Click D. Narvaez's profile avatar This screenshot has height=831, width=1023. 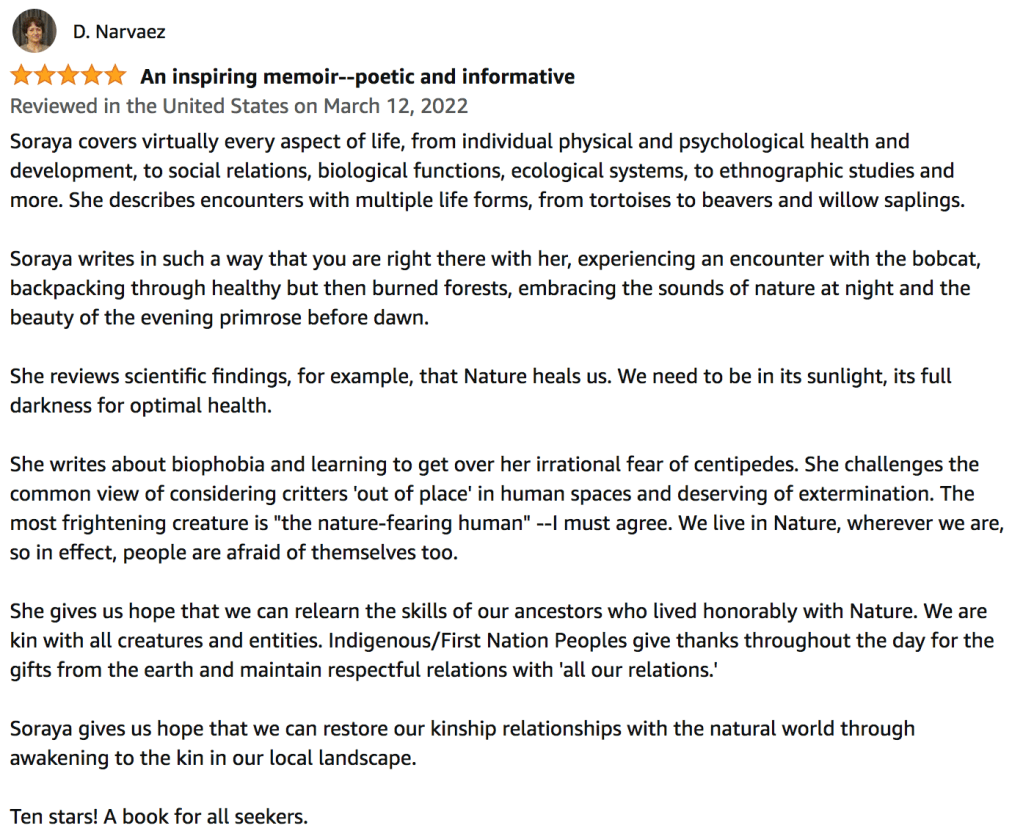[x=34, y=31]
